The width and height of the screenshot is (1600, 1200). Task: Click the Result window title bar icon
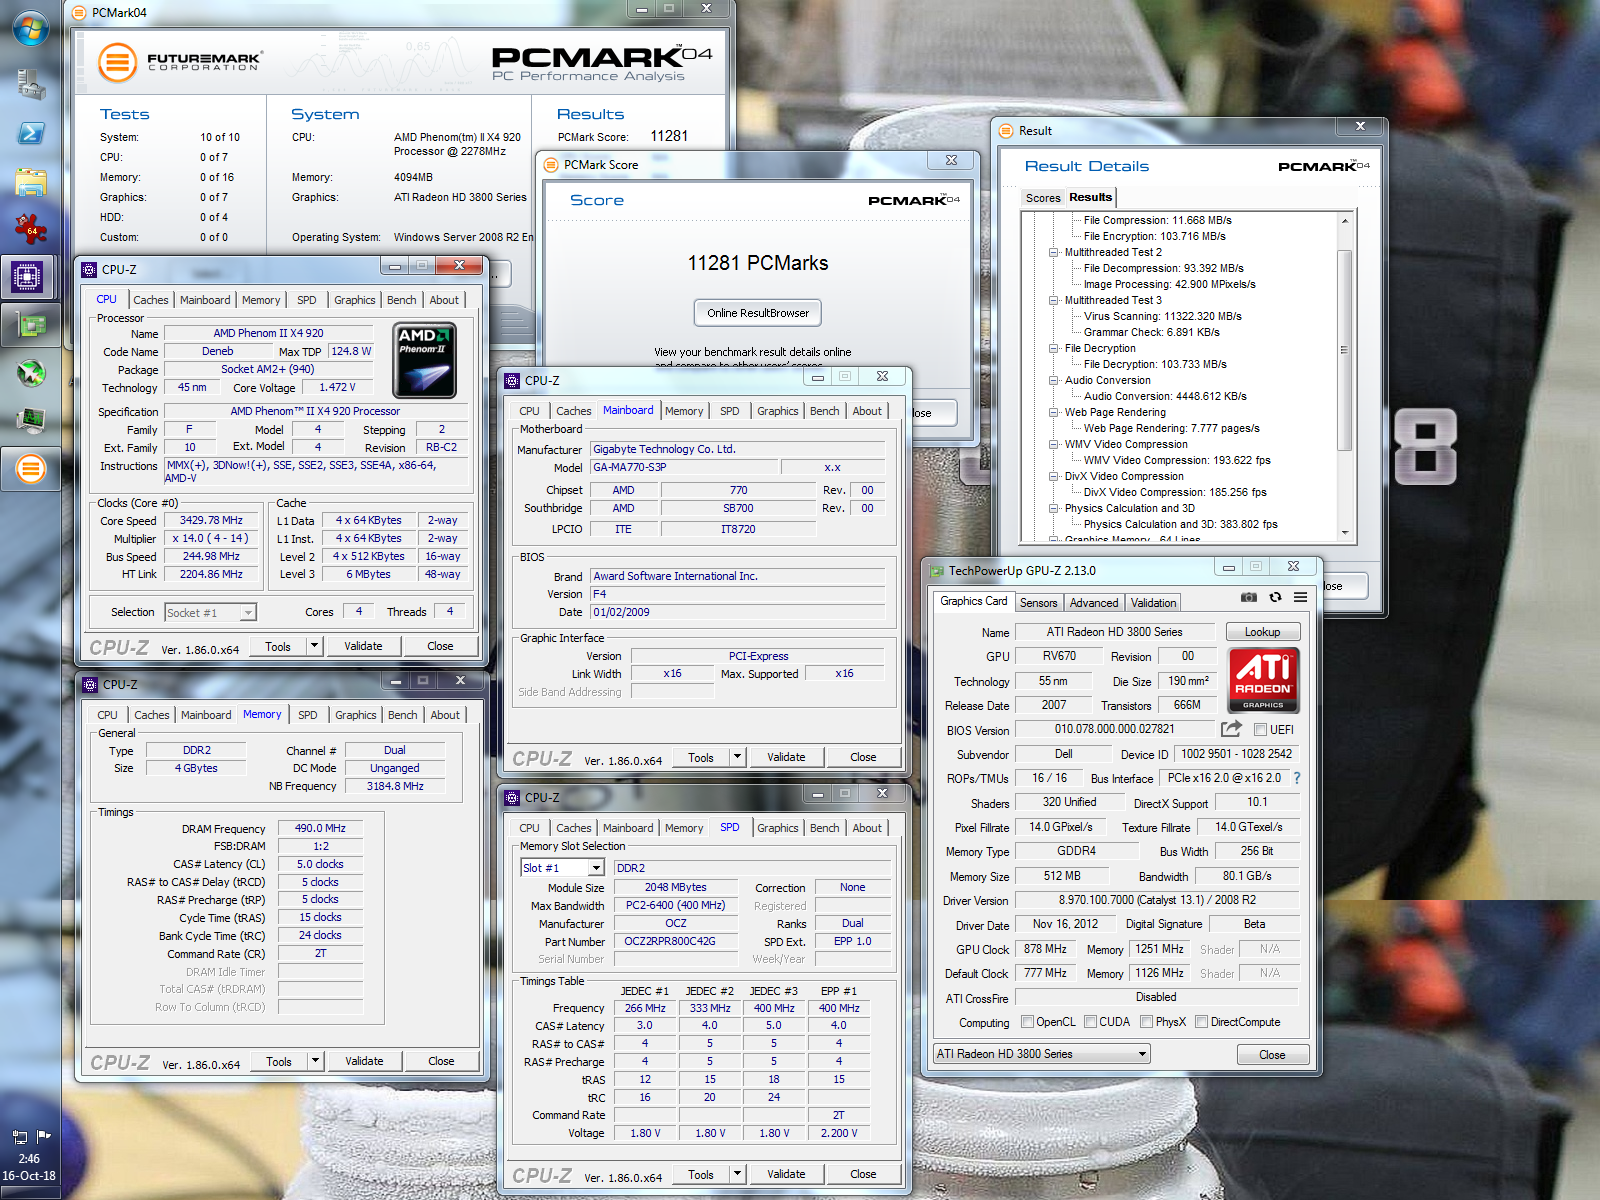pyautogui.click(x=1006, y=130)
